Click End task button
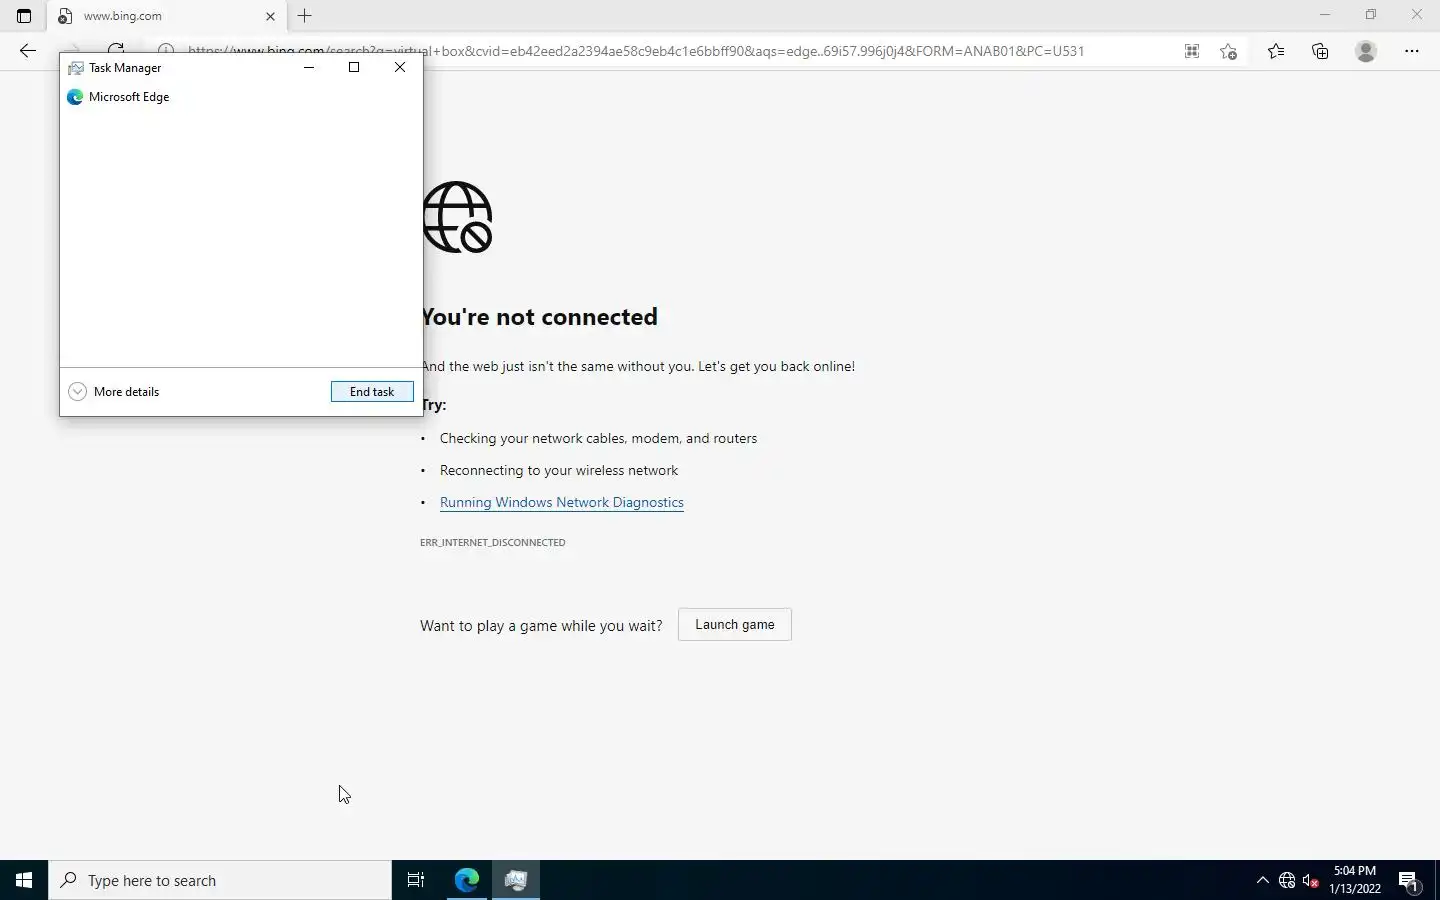The width and height of the screenshot is (1440, 900). 372,392
